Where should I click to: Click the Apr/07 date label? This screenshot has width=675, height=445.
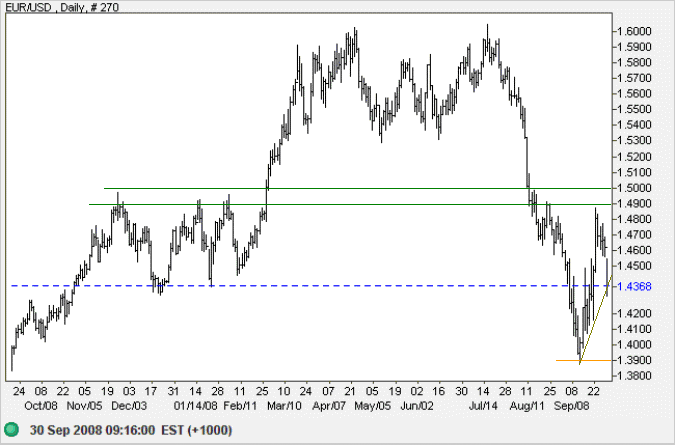329,406
